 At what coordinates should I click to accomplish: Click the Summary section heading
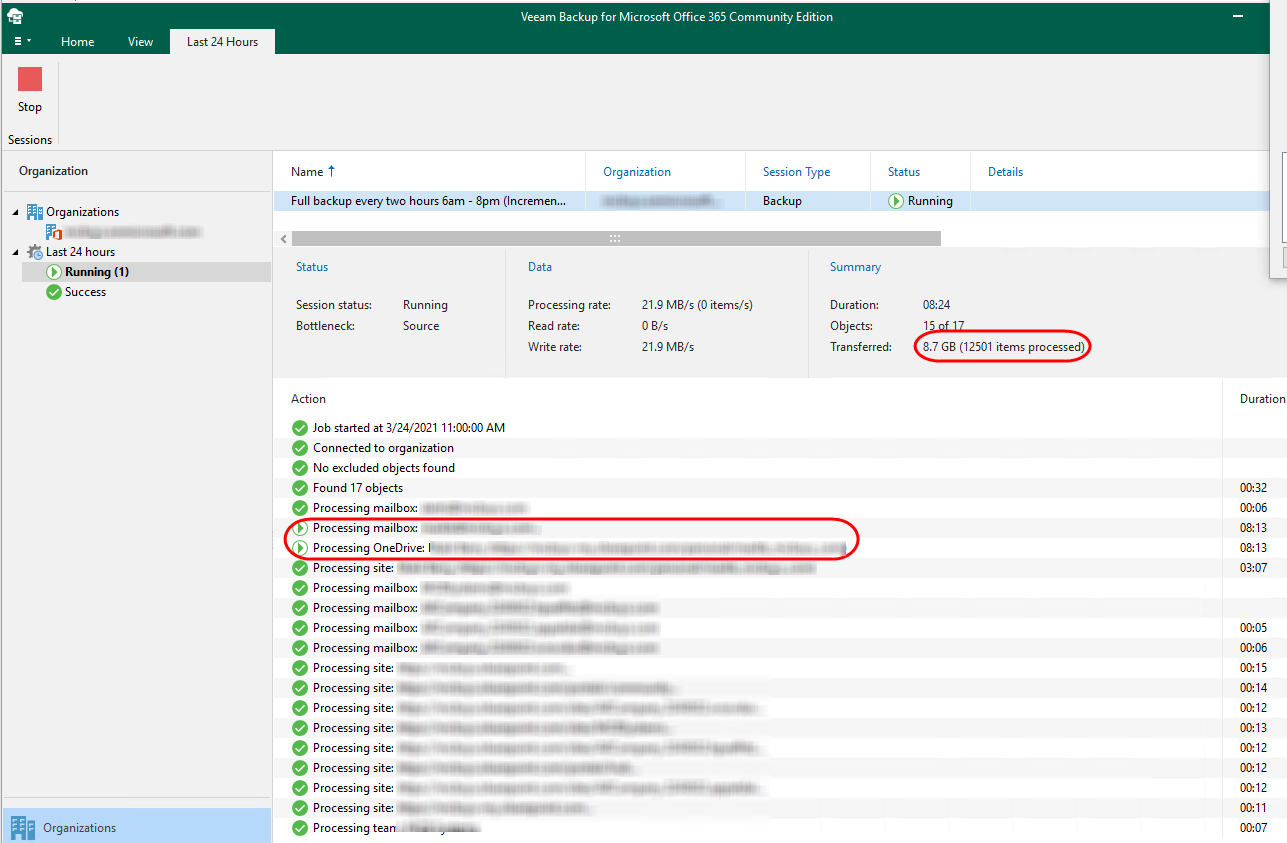coord(855,267)
